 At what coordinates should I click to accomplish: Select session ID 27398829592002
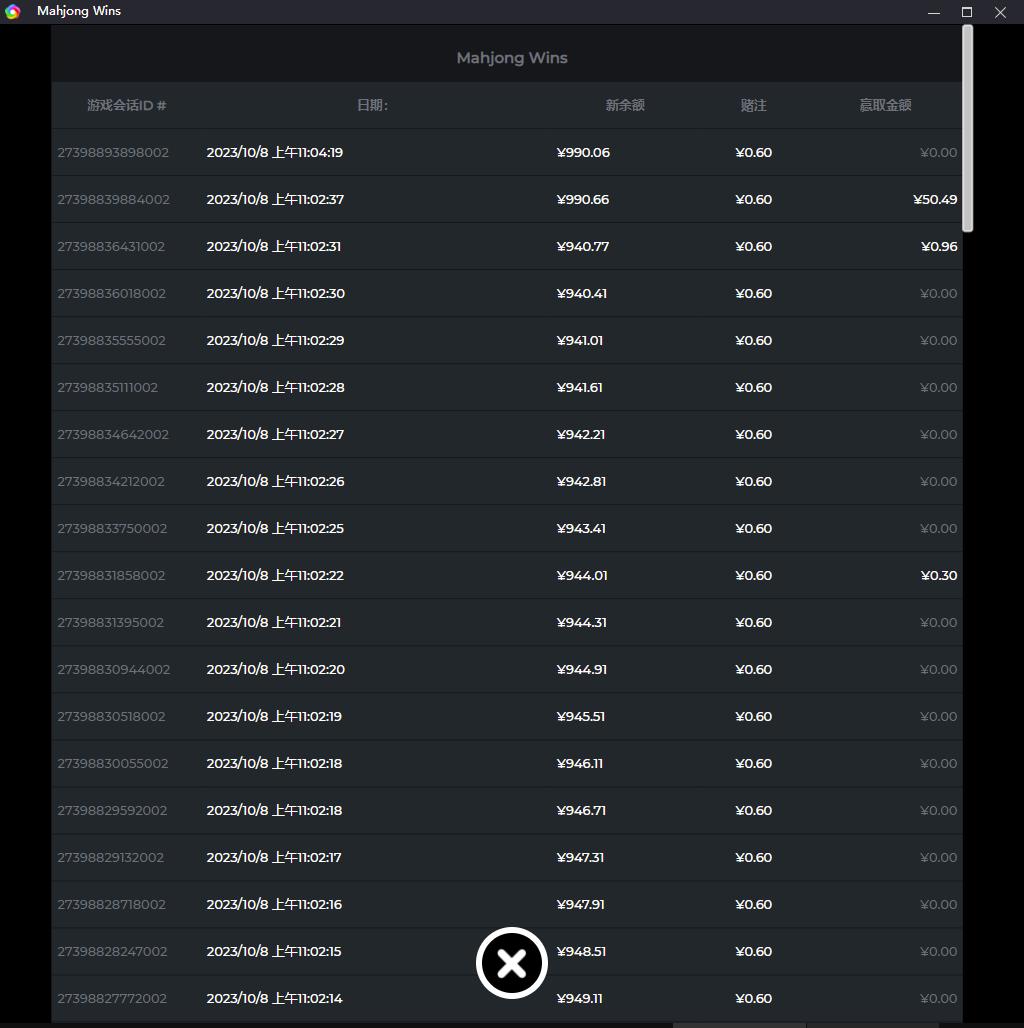coord(112,810)
